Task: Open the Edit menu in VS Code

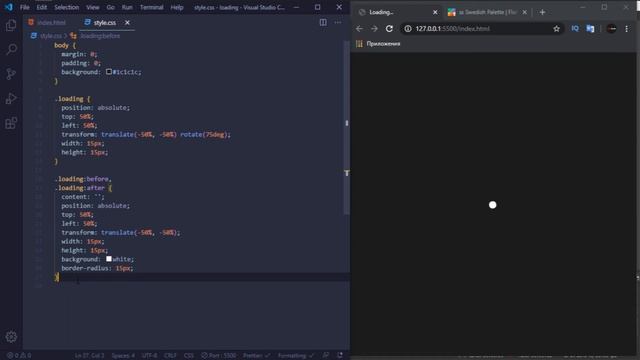Action: [x=42, y=7]
